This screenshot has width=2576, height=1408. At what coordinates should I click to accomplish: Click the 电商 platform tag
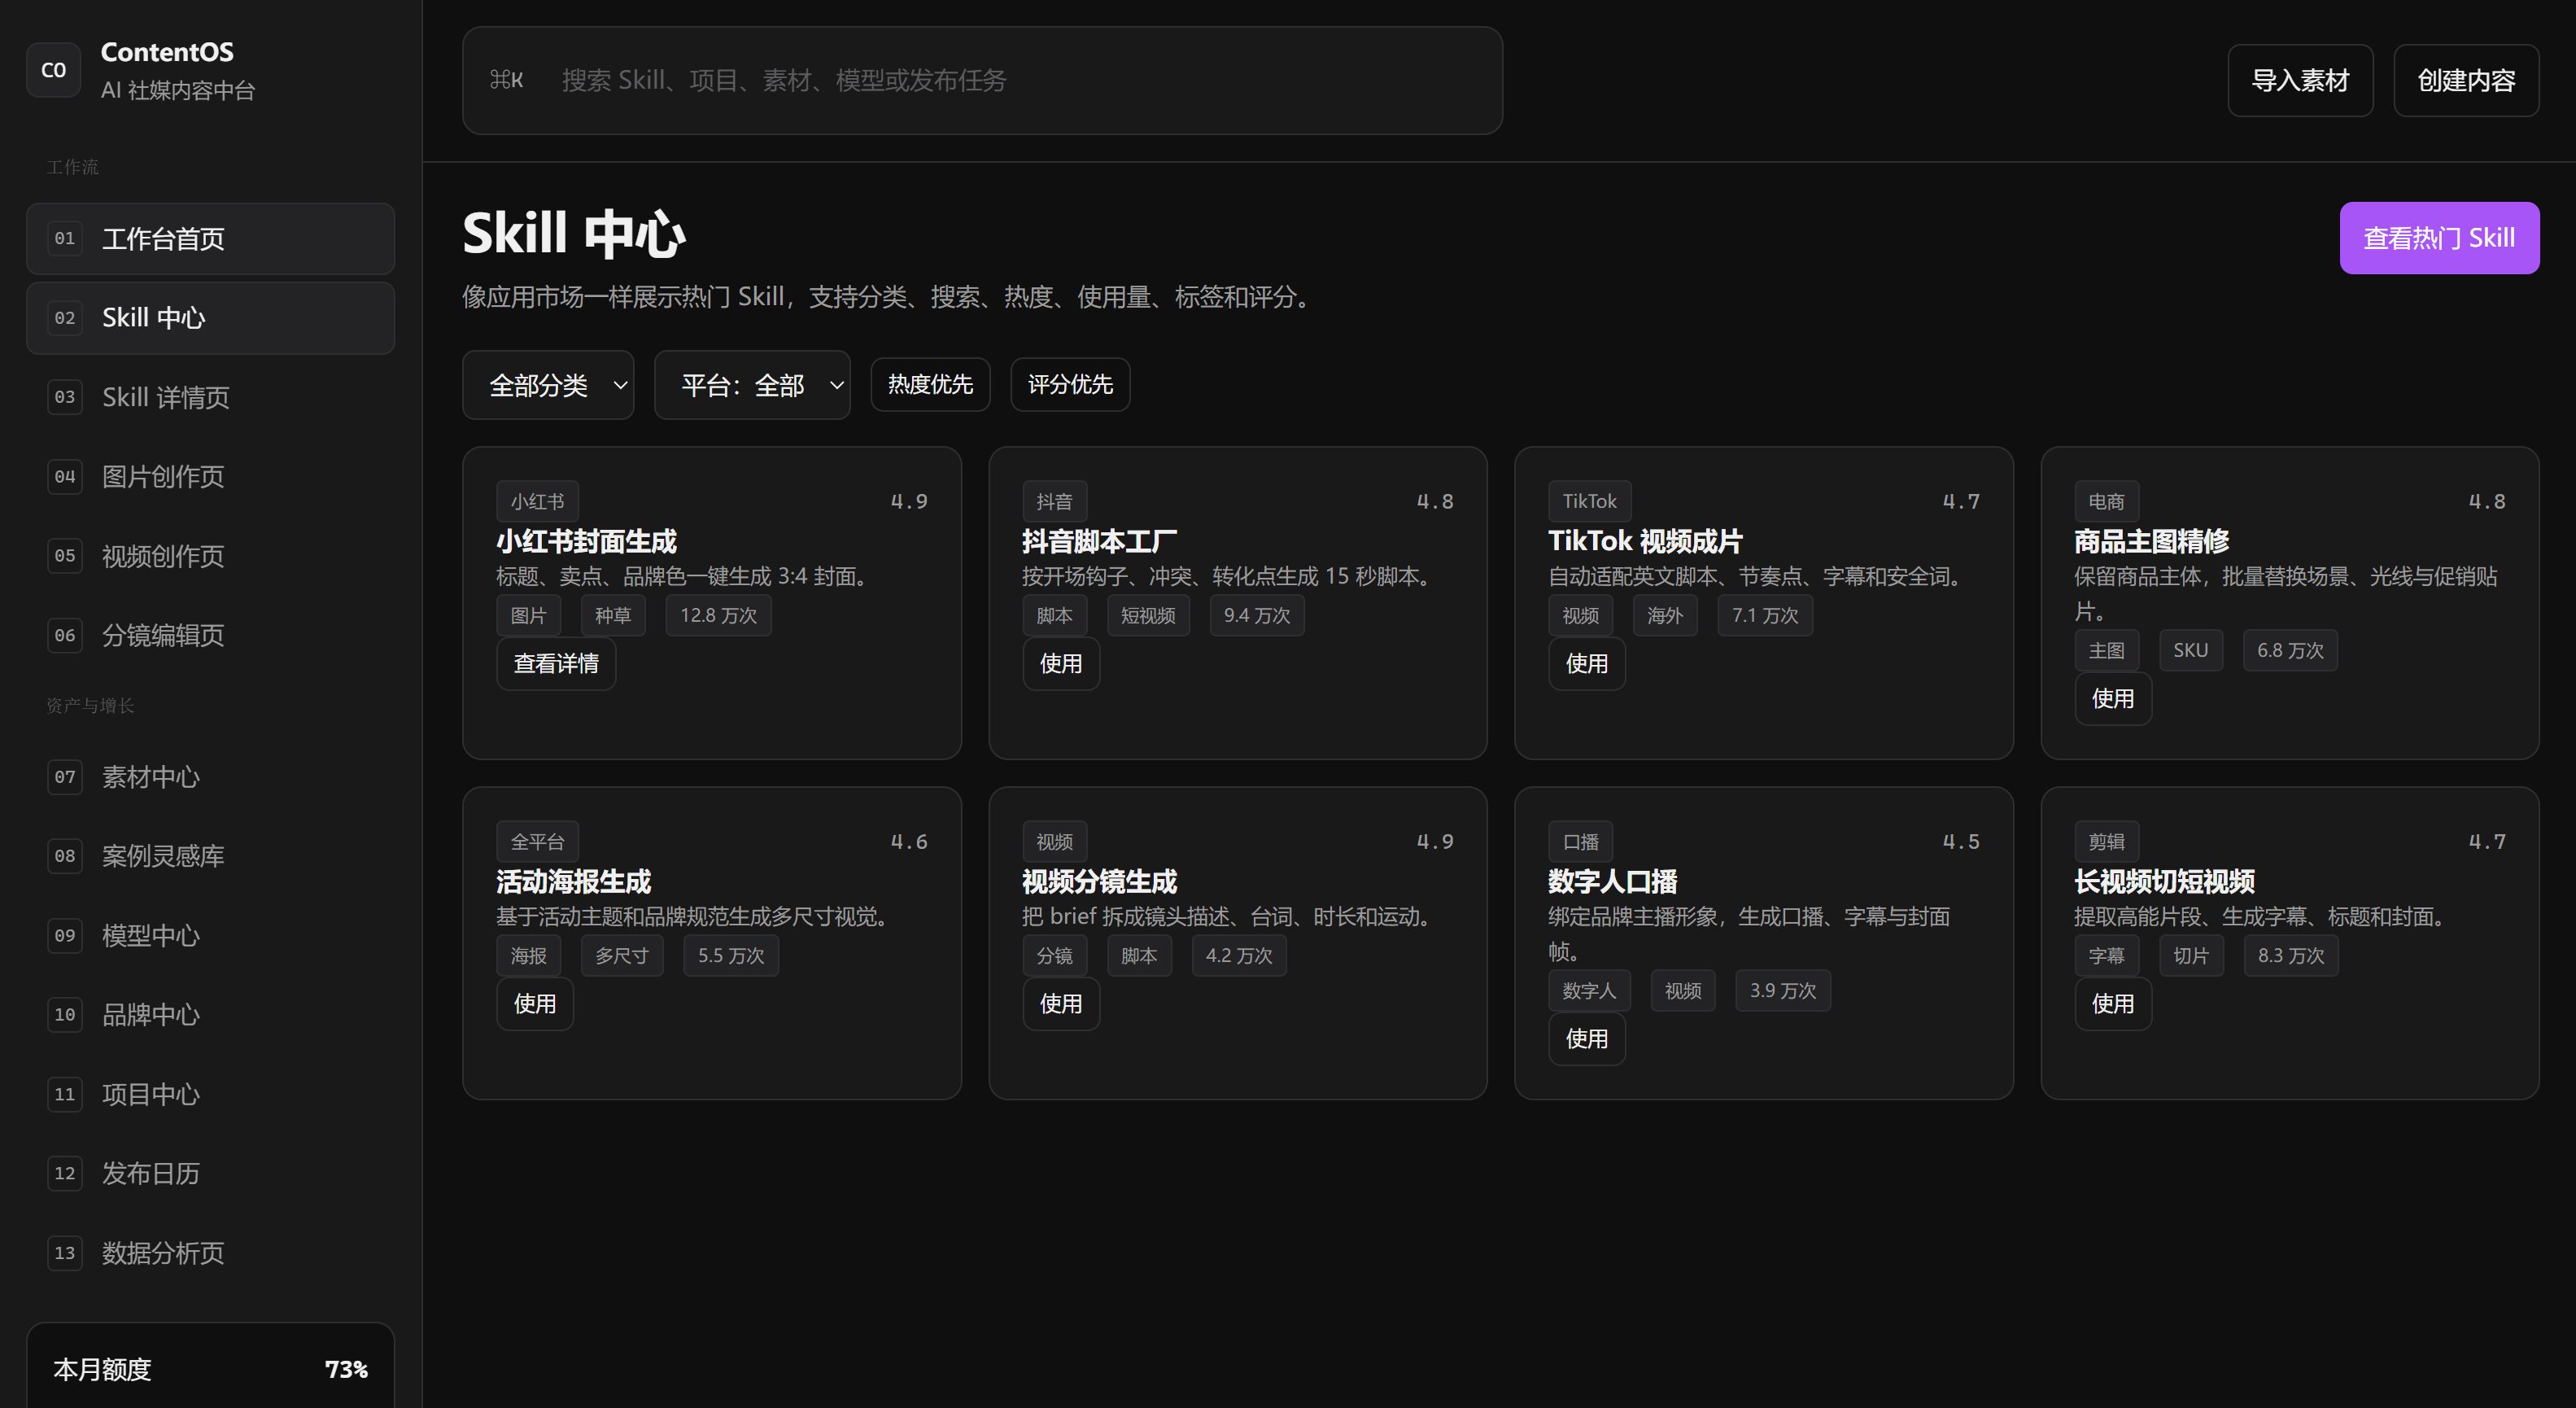[2107, 502]
